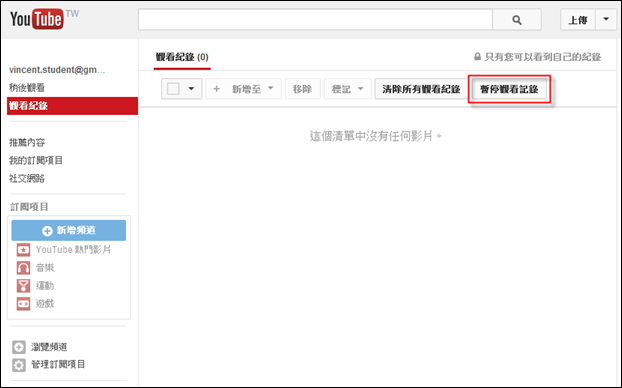Open the 新增至 dropdown

point(244,88)
